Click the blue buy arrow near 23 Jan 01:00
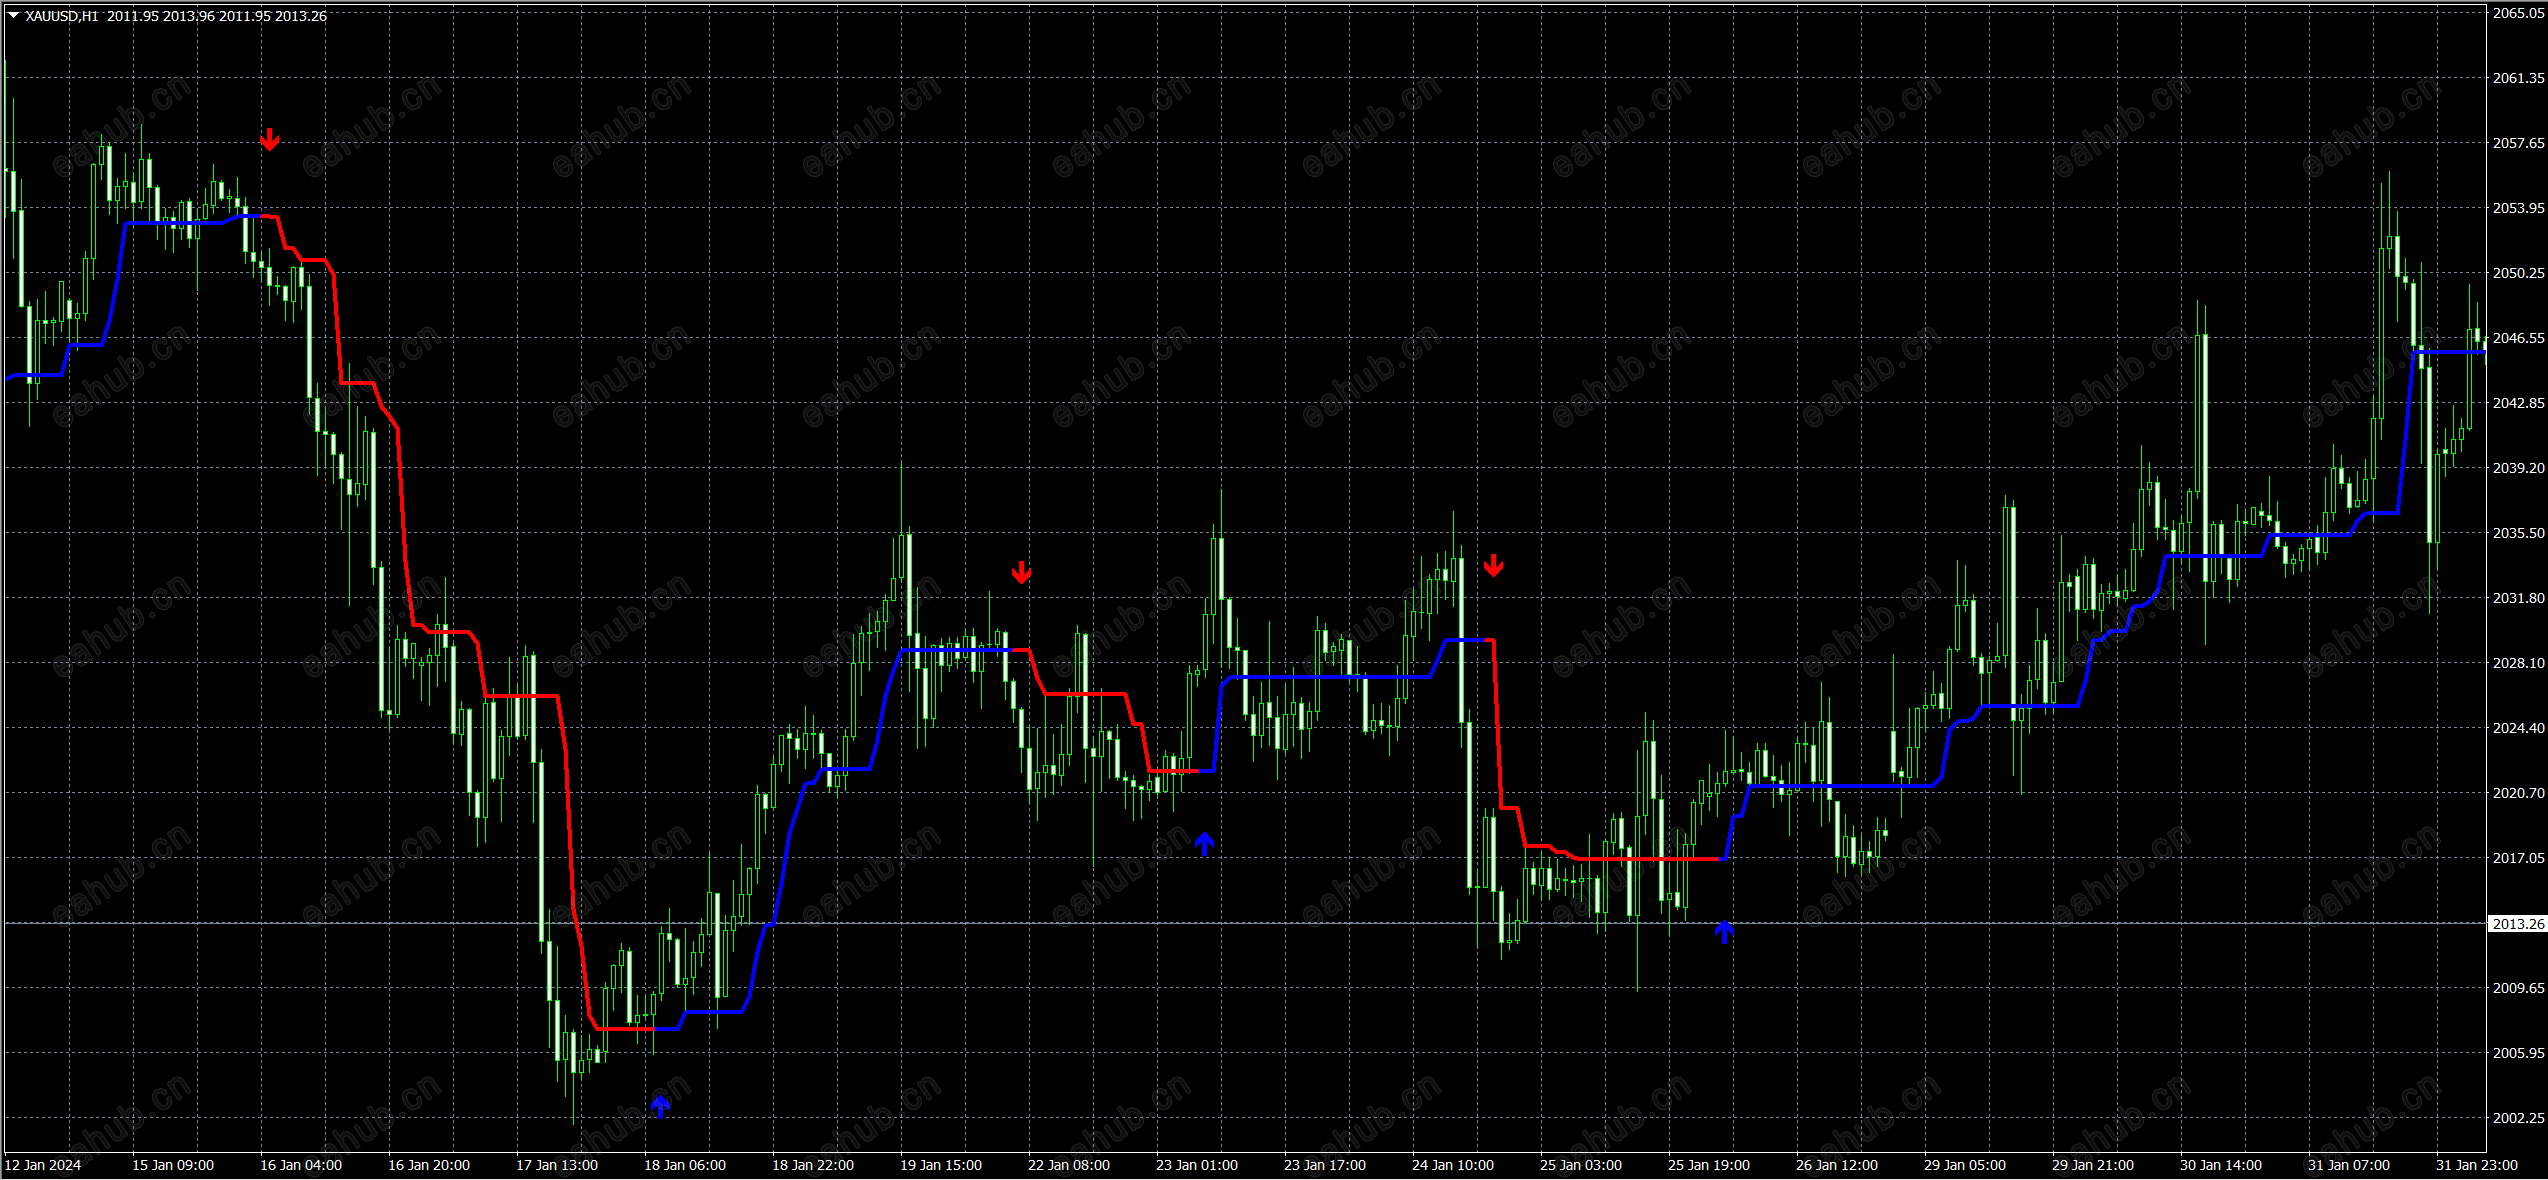The height and width of the screenshot is (1180, 2548). click(1204, 844)
